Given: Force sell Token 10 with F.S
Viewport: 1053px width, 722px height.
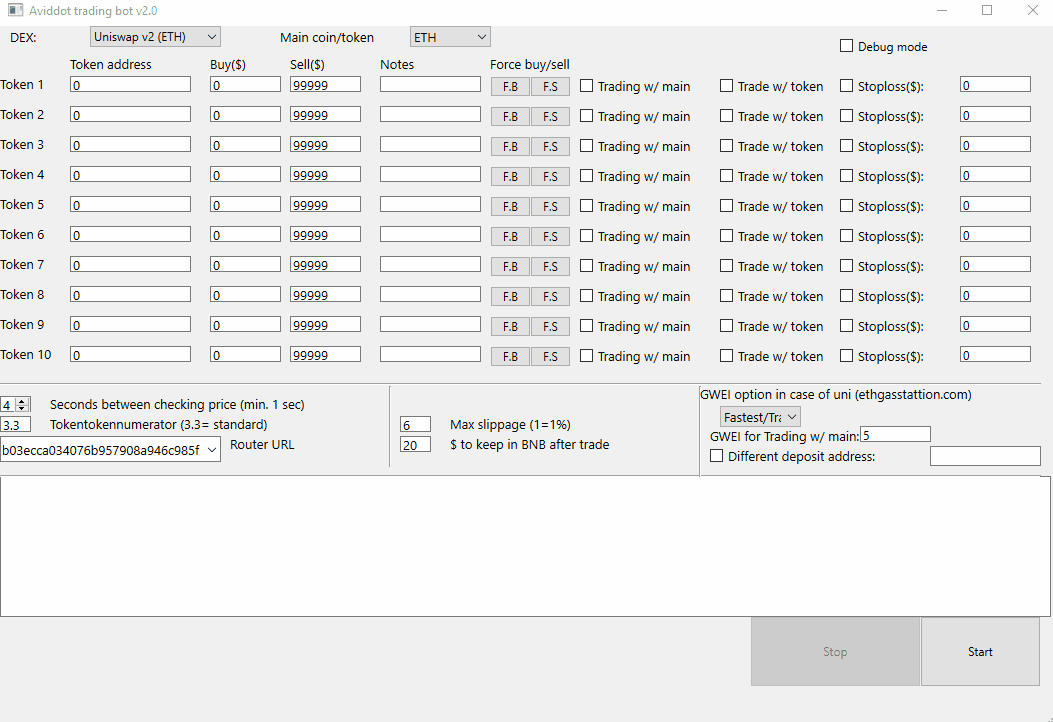Looking at the screenshot, I should (x=550, y=357).
